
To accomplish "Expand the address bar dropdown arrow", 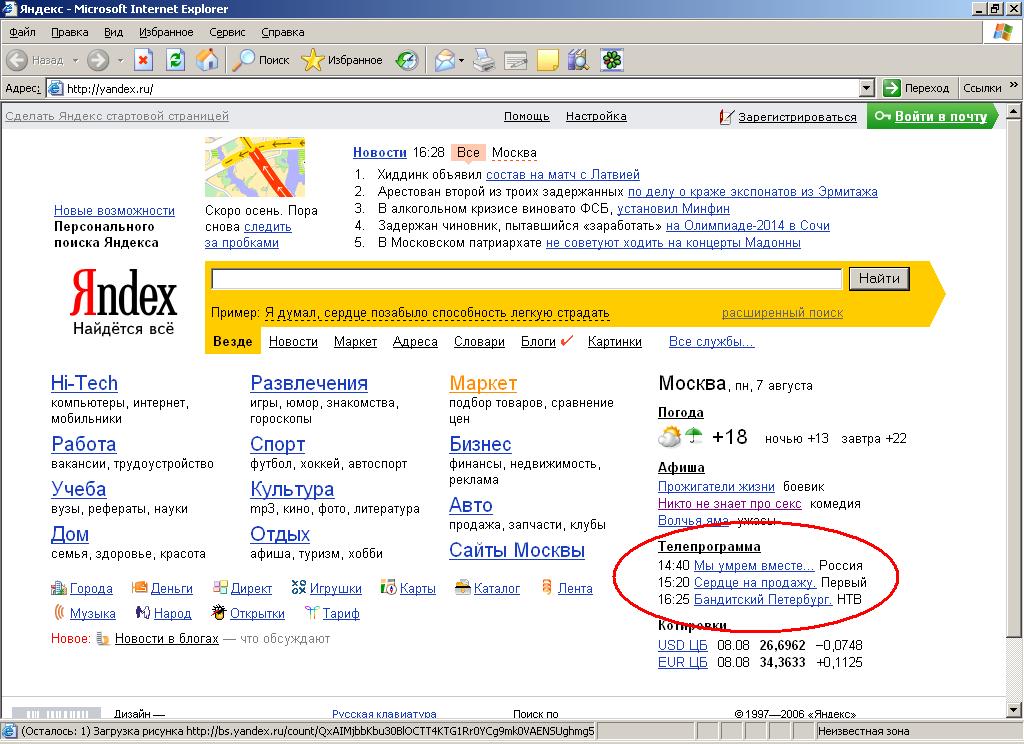I will tap(867, 88).
